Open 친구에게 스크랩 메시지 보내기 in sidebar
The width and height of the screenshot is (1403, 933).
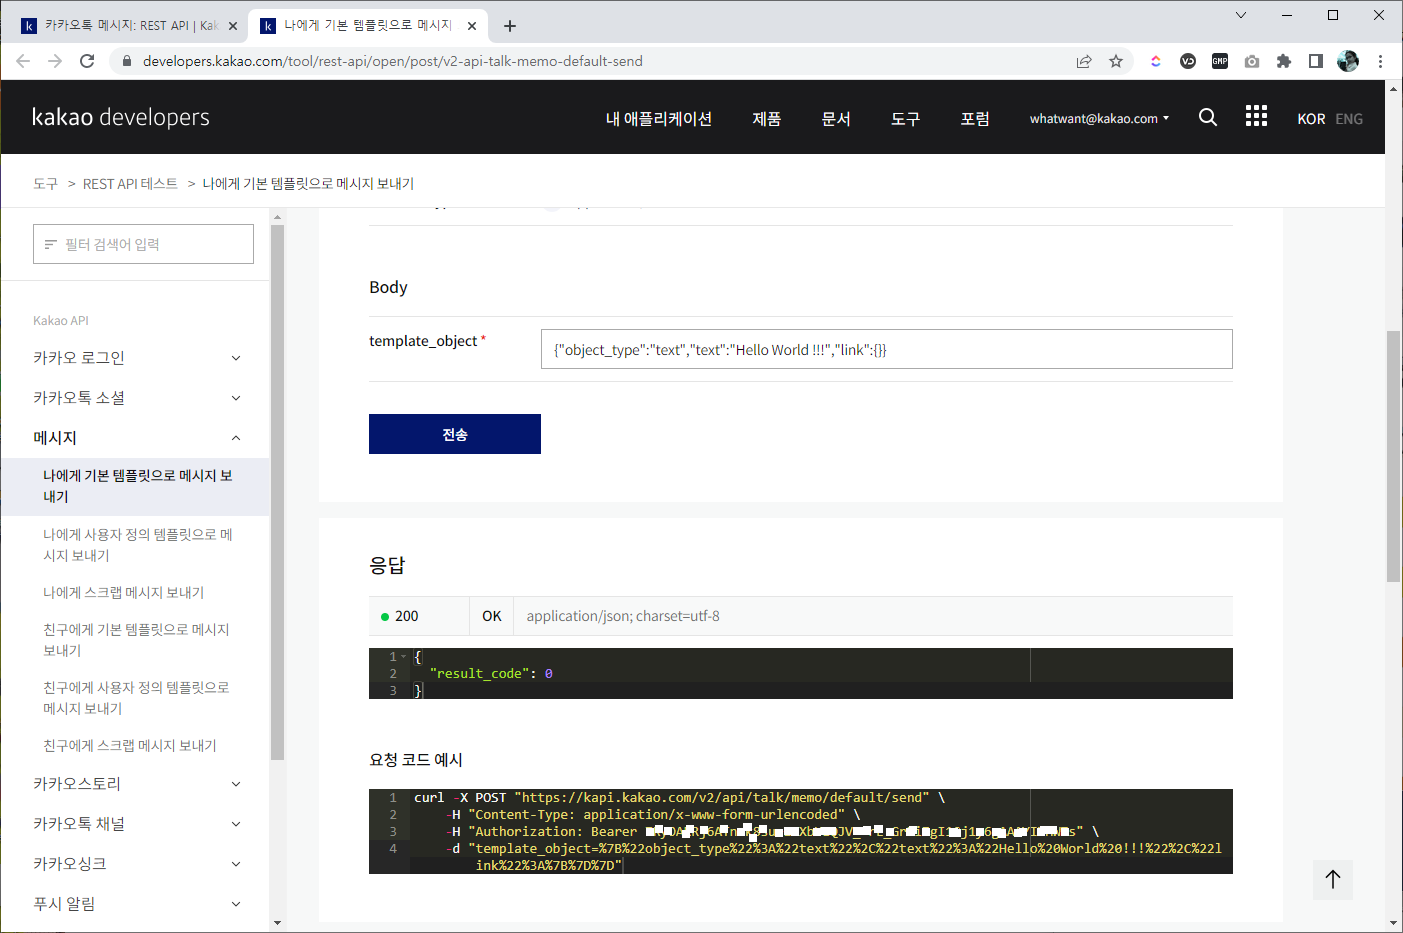[x=130, y=746]
